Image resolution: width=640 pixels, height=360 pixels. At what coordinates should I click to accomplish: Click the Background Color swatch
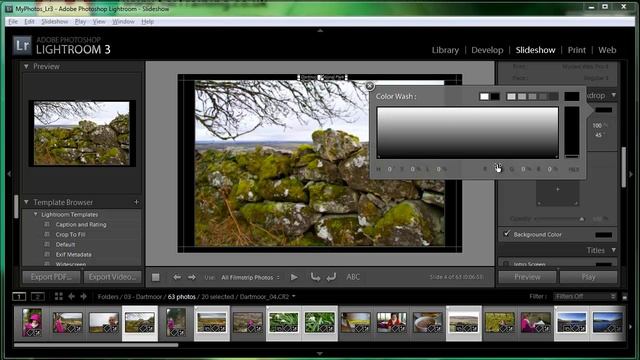pyautogui.click(x=603, y=235)
